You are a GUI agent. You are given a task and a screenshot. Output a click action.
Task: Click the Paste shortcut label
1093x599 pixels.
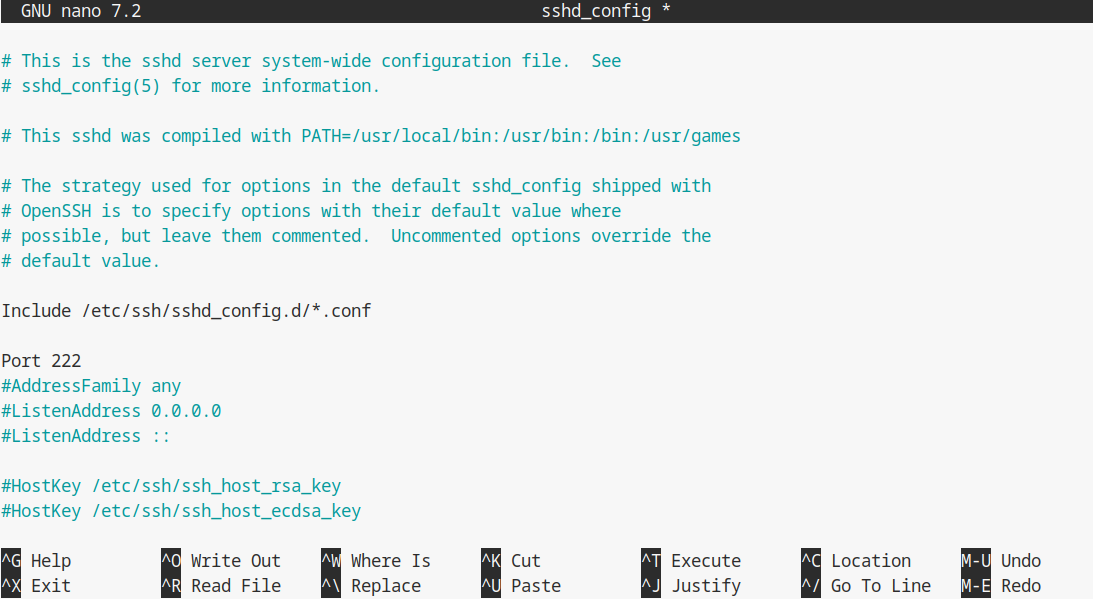tap(535, 586)
